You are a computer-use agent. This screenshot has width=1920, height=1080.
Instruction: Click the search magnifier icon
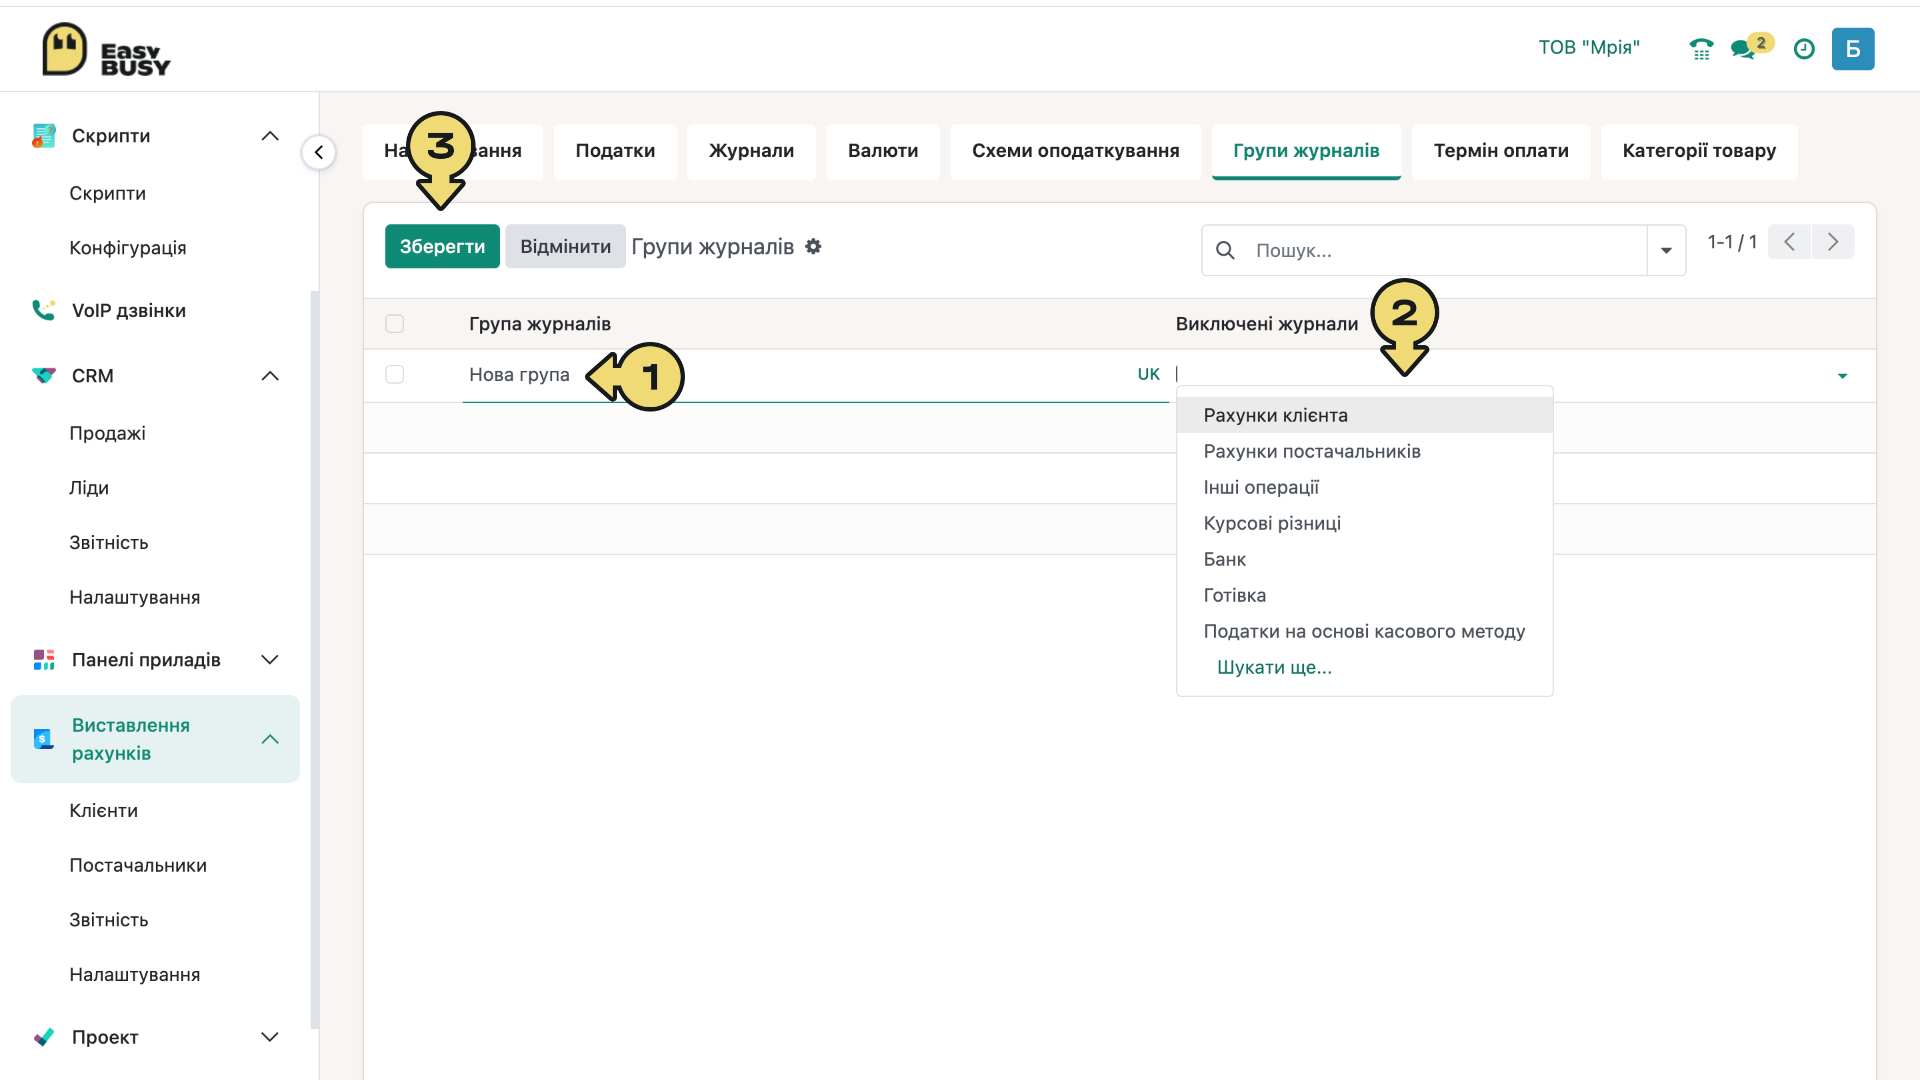(1225, 250)
